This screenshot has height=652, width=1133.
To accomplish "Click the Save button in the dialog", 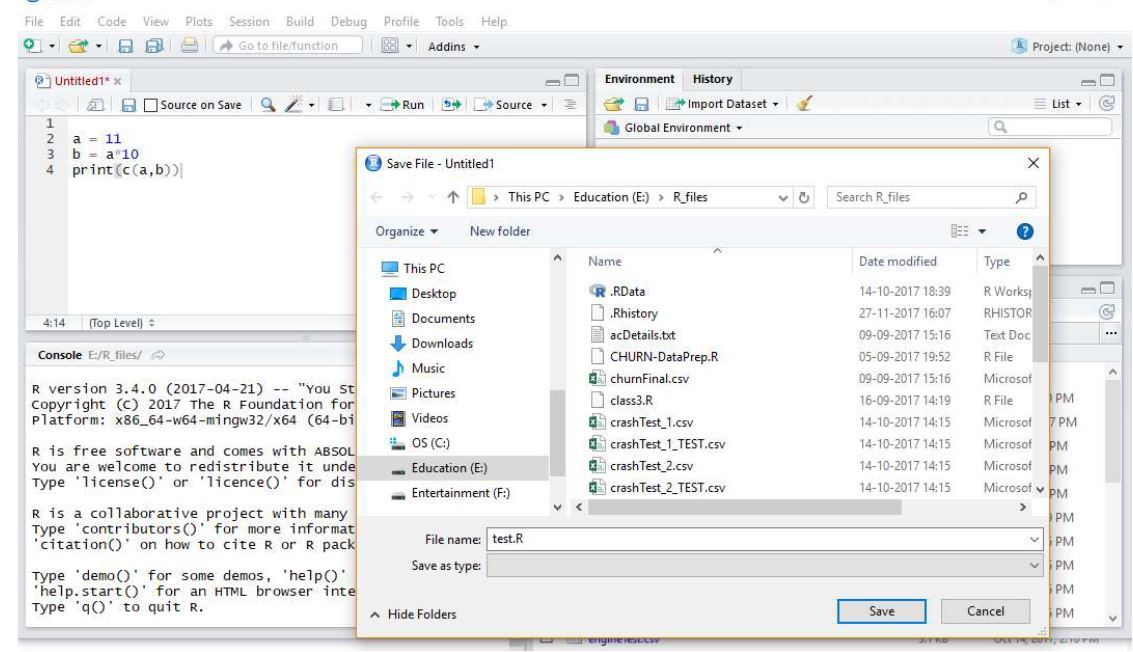I will [882, 611].
